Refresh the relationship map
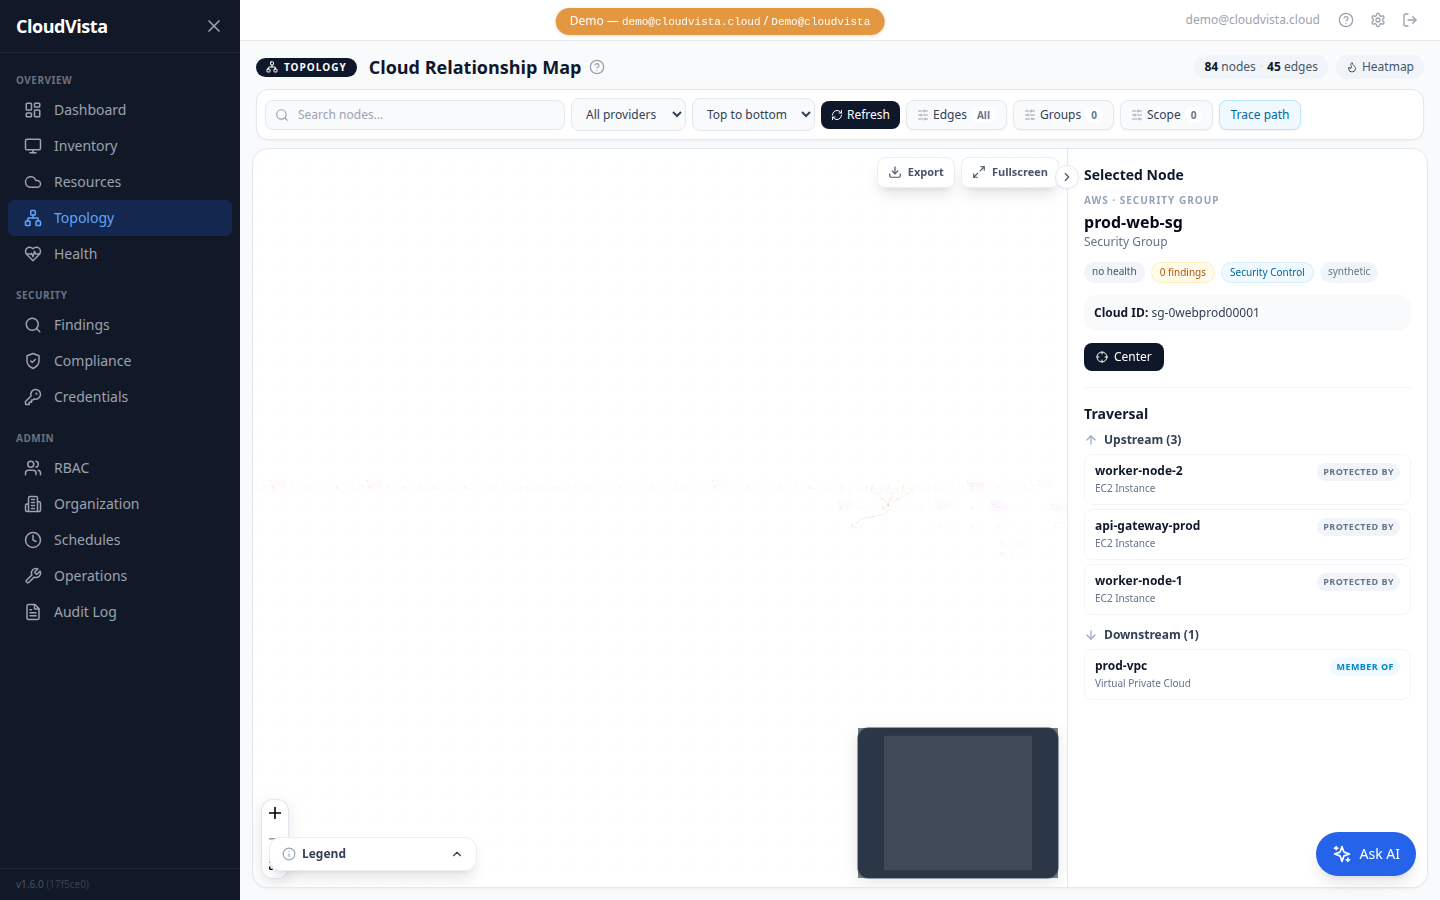The height and width of the screenshot is (900, 1440). pos(860,114)
